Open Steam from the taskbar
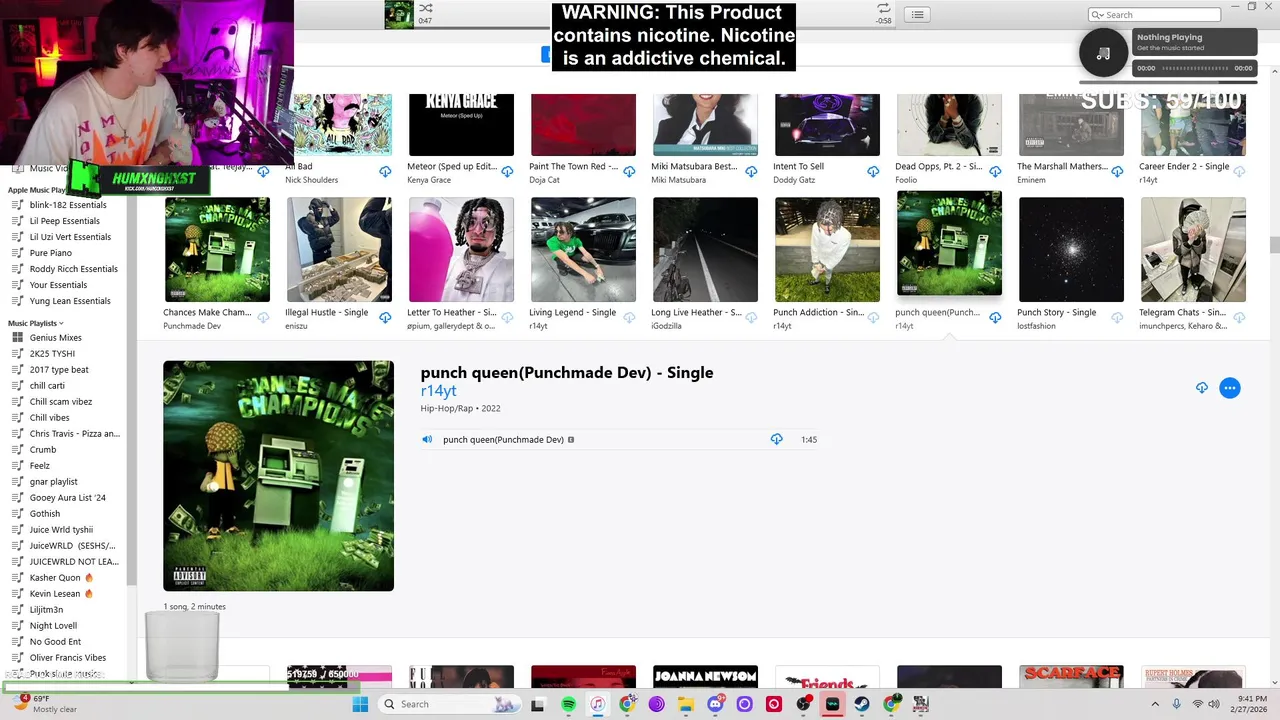Screen dimensions: 1280x720 click(x=862, y=704)
